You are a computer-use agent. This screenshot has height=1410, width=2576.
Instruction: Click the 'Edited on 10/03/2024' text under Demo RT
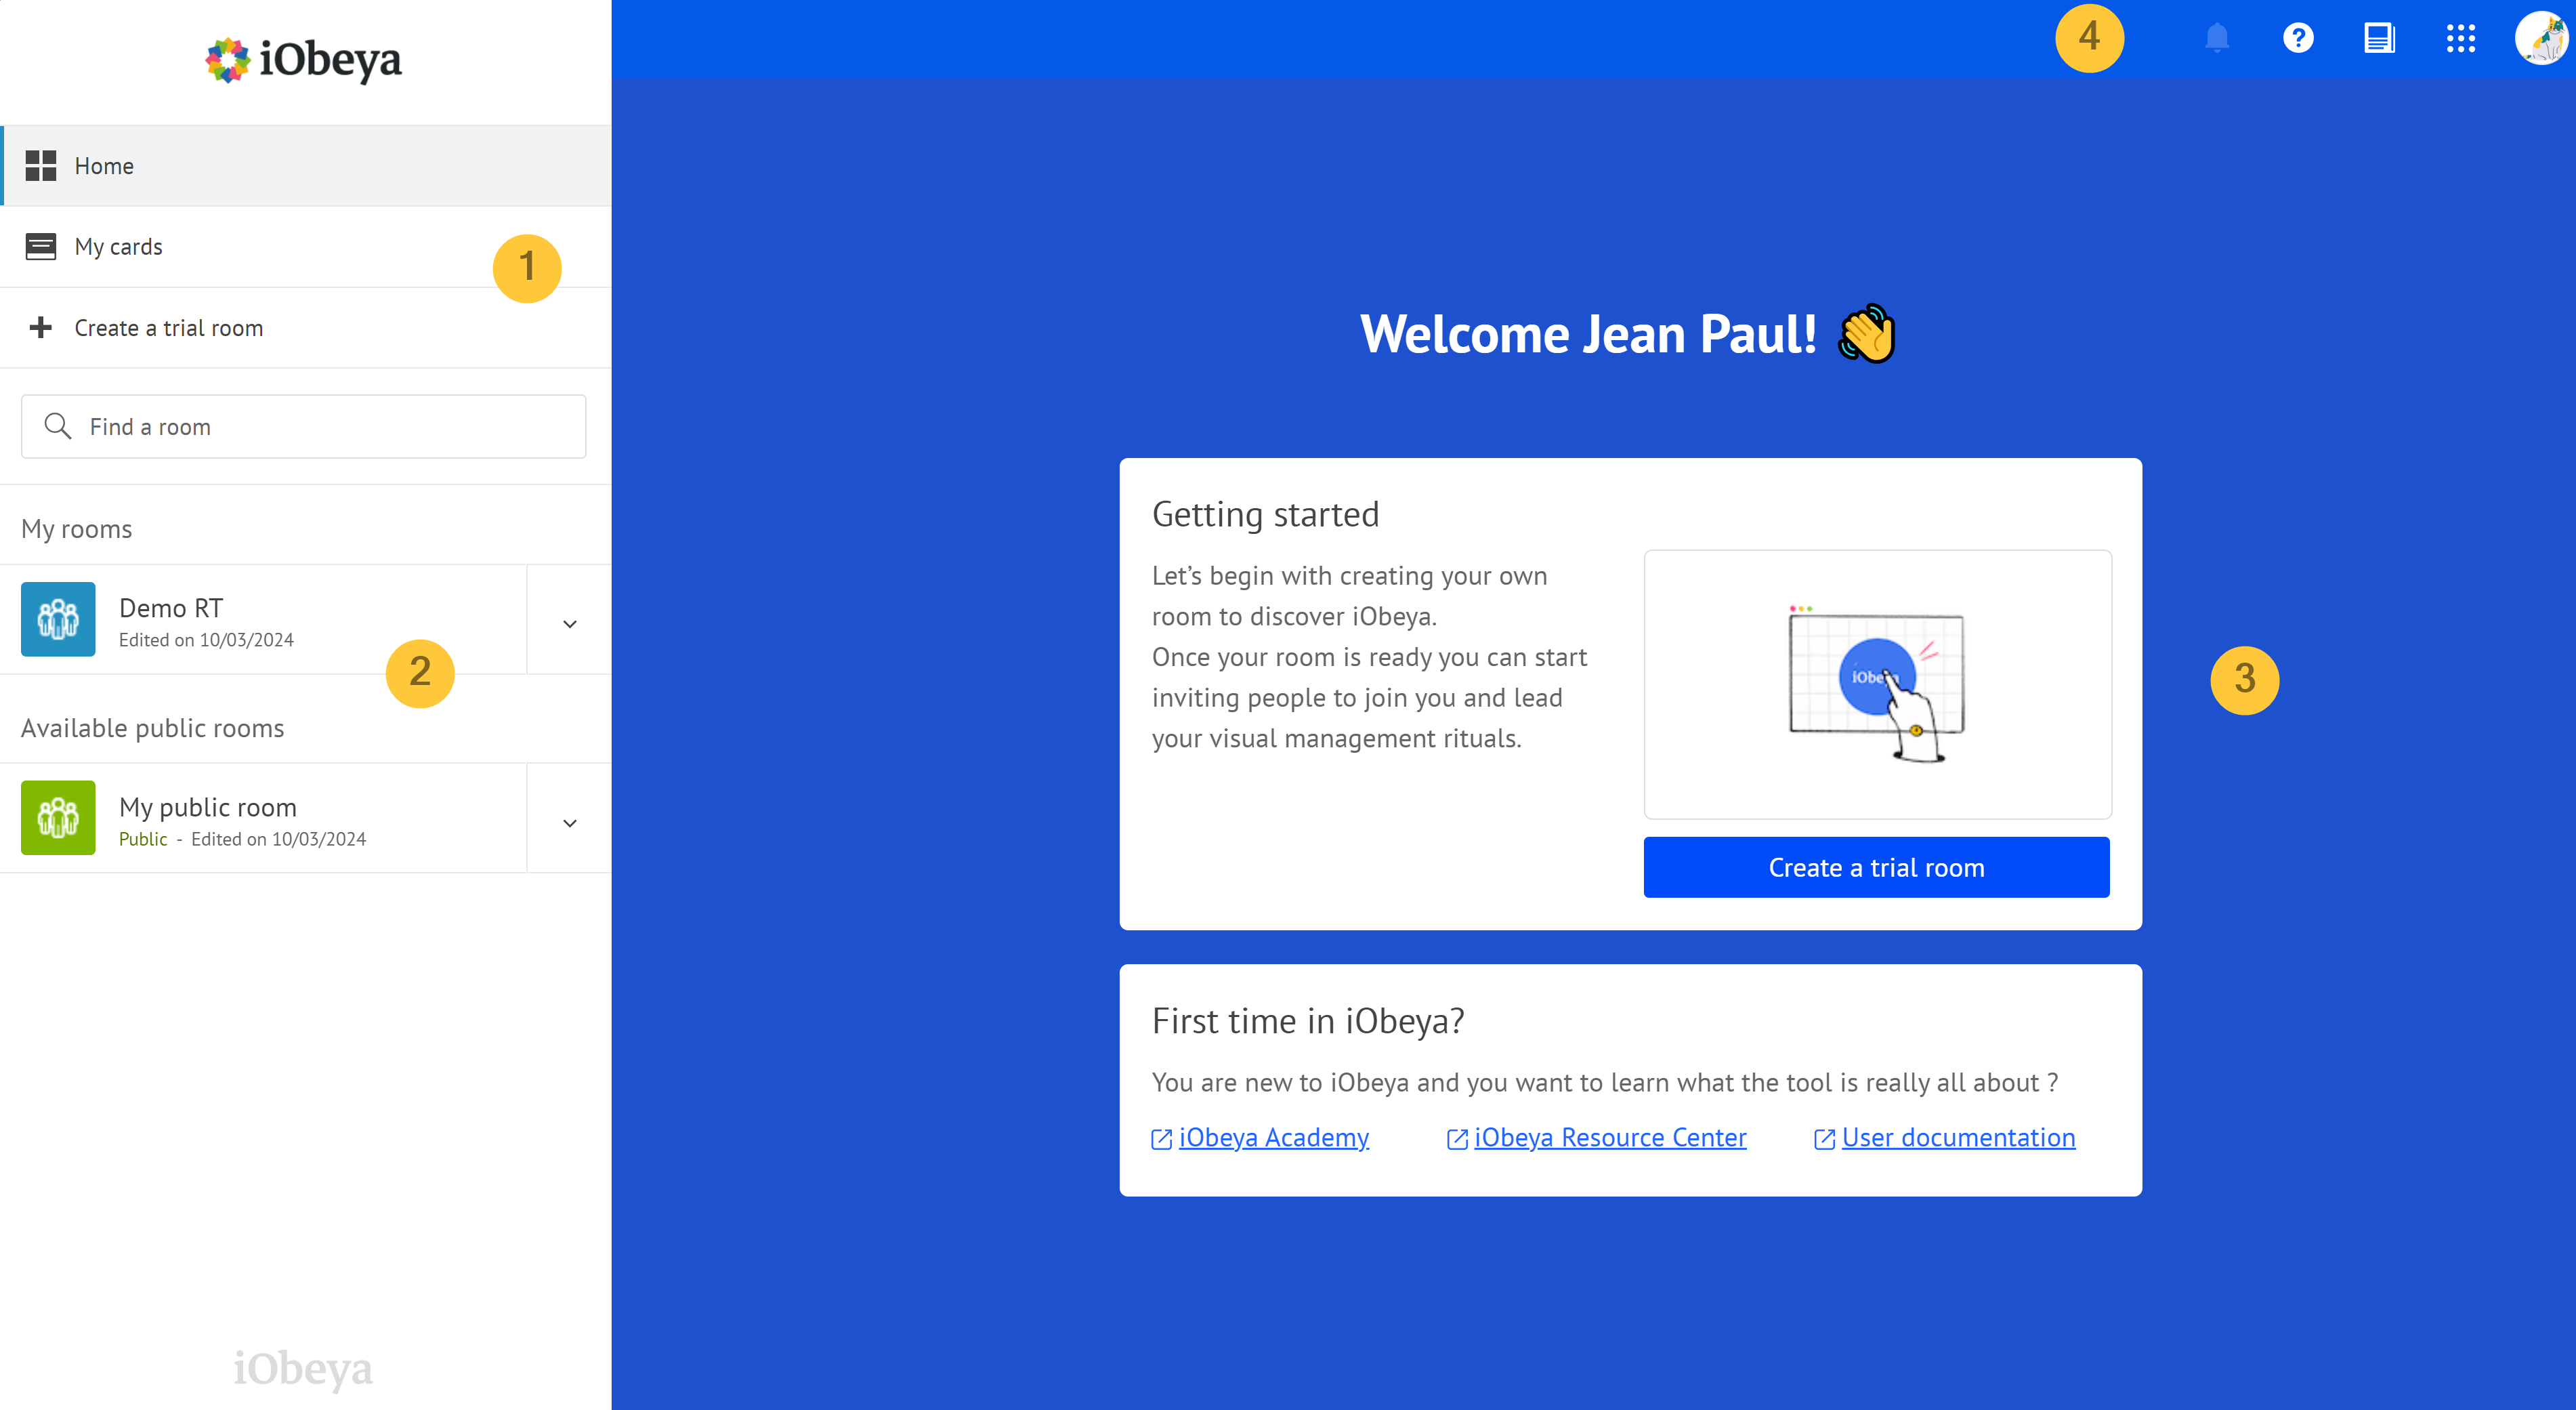tap(206, 640)
